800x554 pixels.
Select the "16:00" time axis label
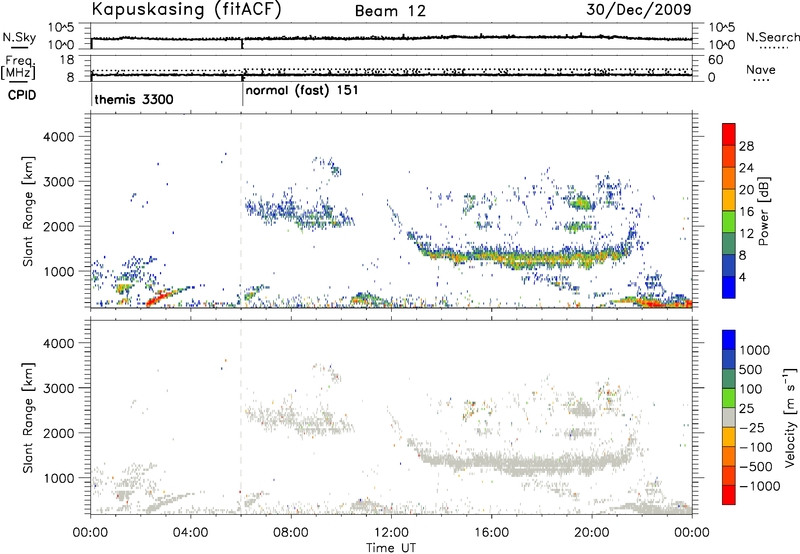pyautogui.click(x=491, y=533)
